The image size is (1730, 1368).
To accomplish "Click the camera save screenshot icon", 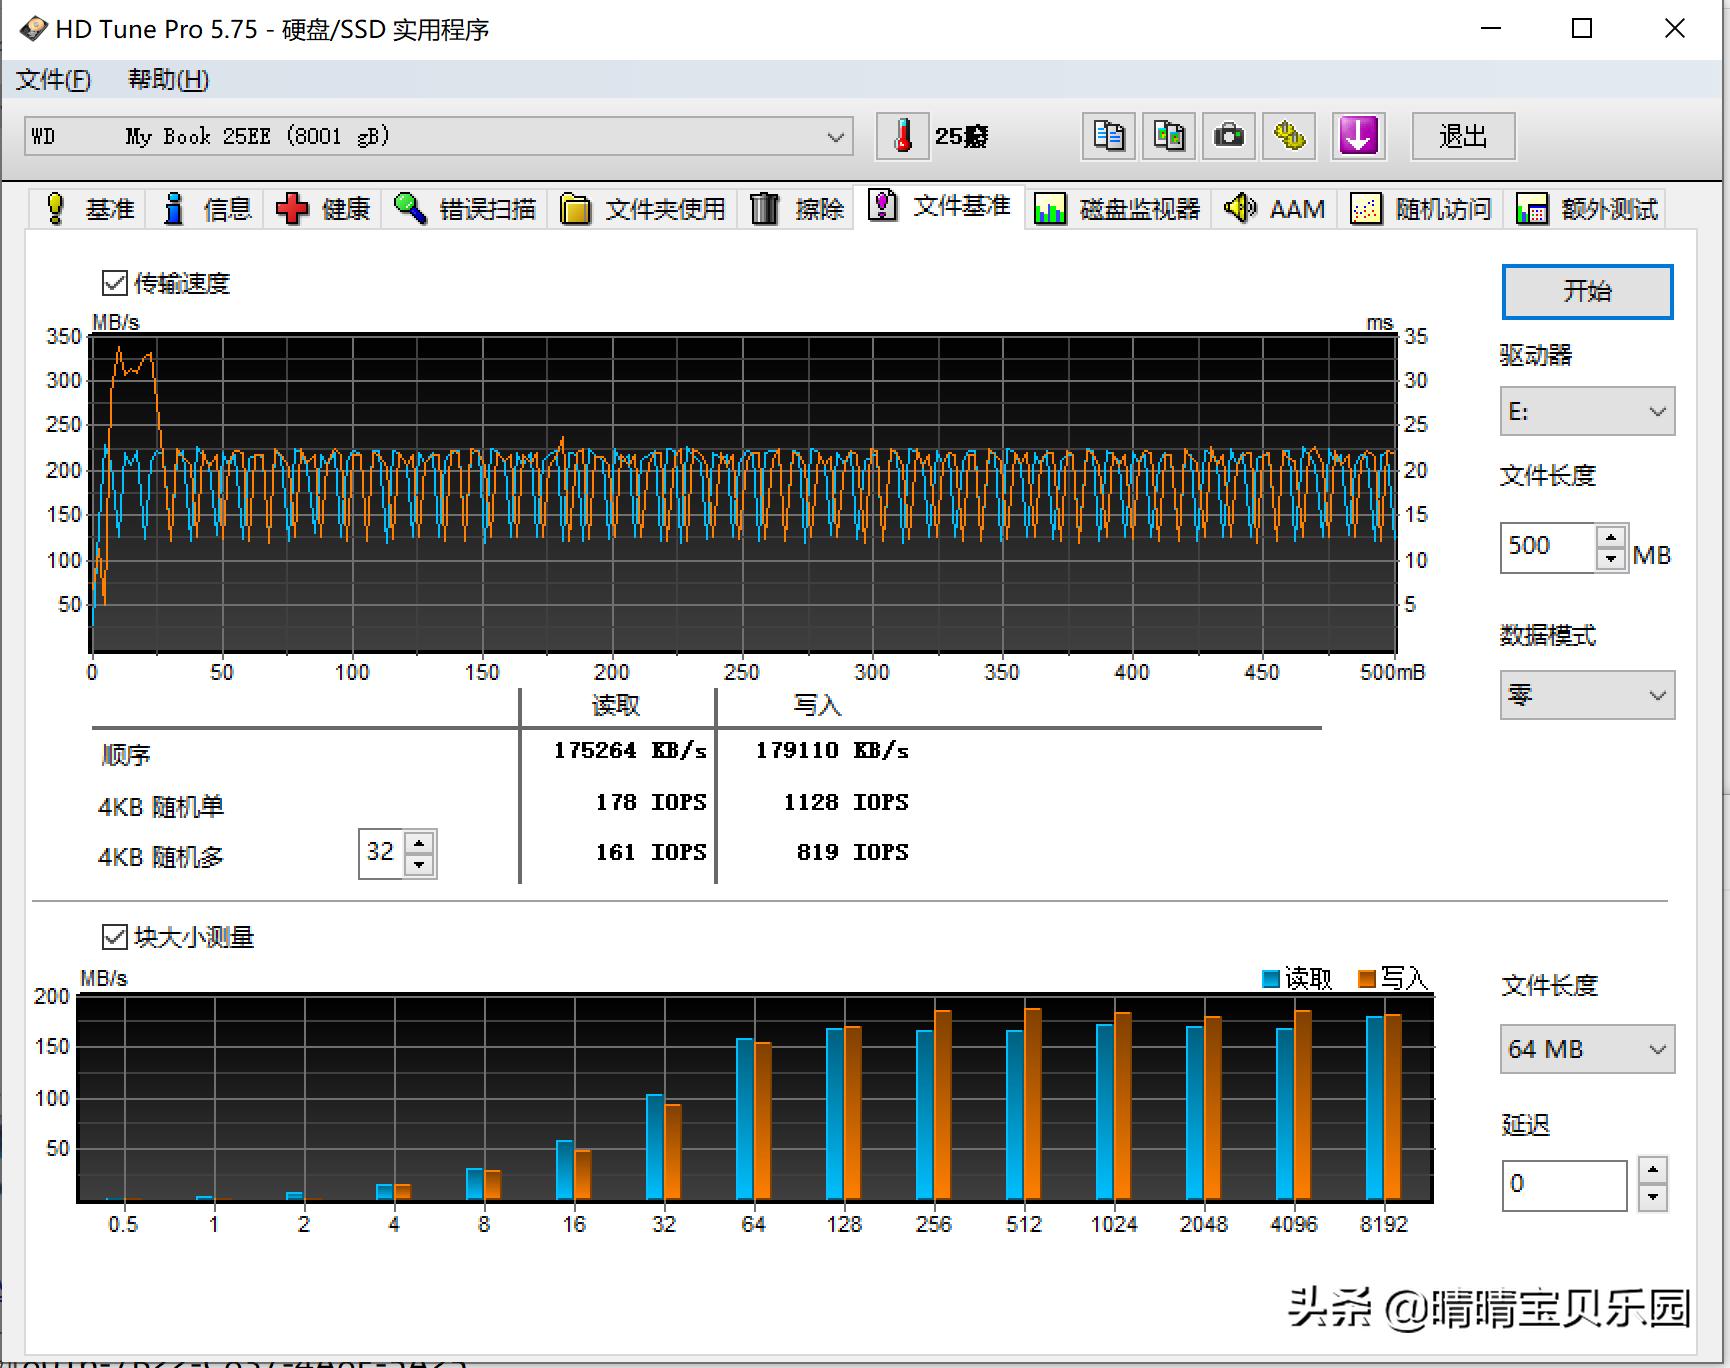I will (1228, 136).
